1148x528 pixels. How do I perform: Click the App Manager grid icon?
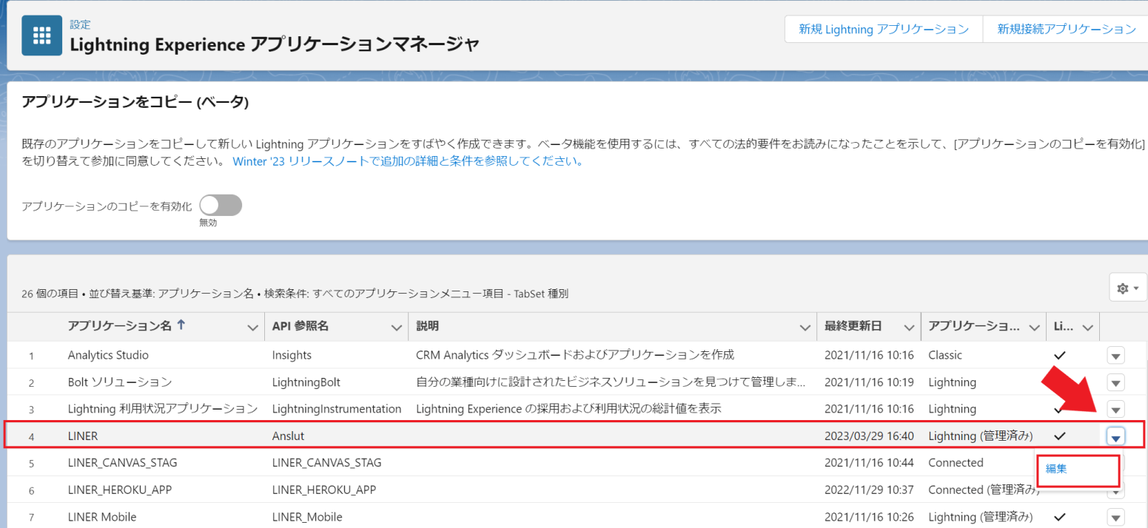(42, 36)
